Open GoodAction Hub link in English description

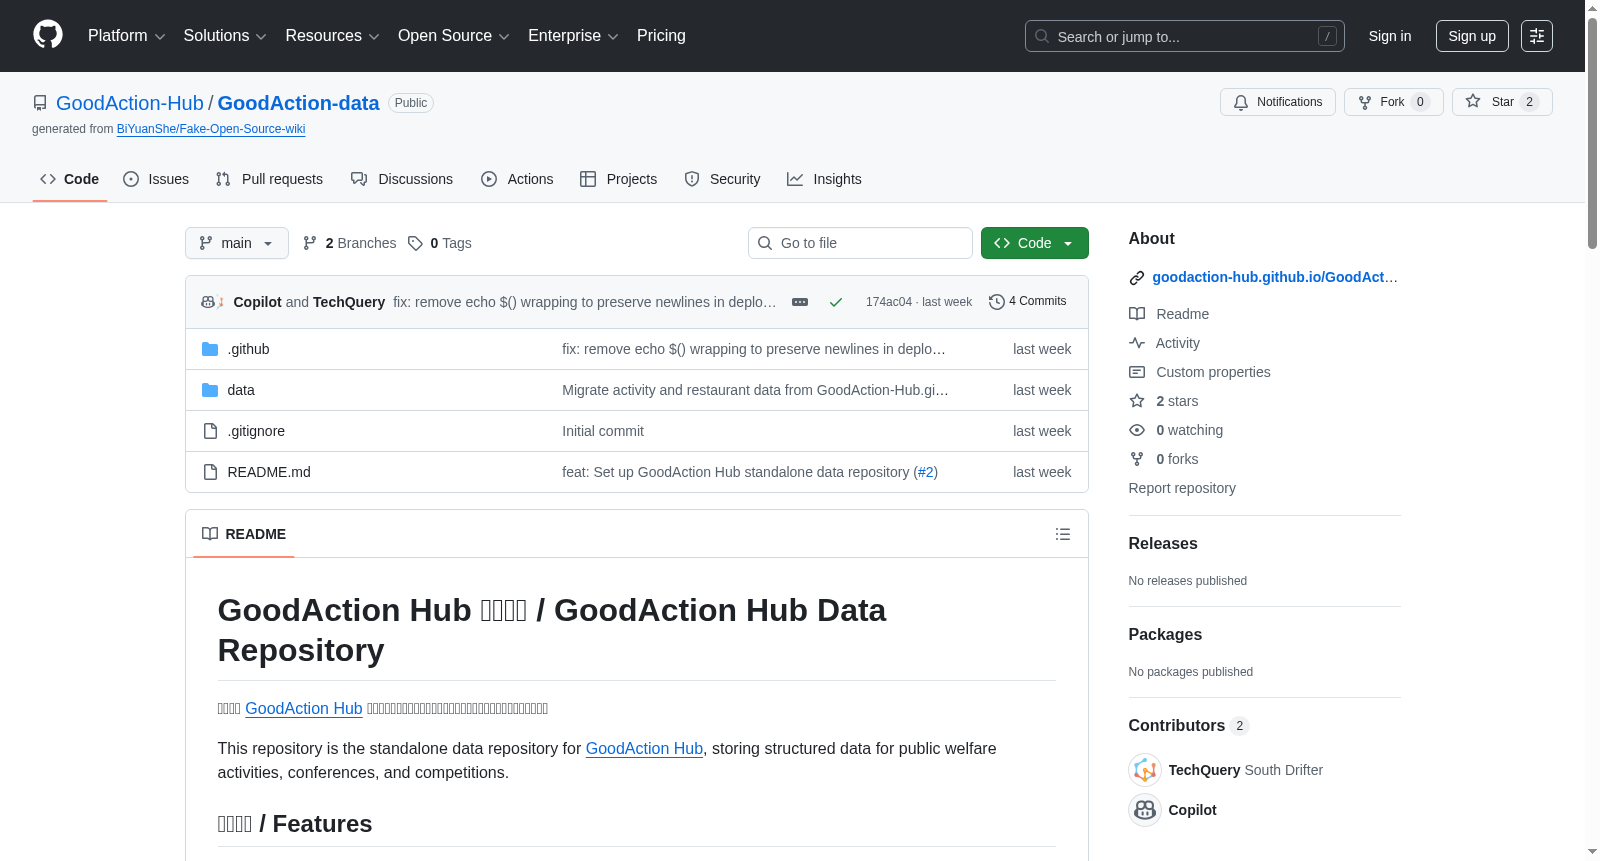click(x=644, y=749)
